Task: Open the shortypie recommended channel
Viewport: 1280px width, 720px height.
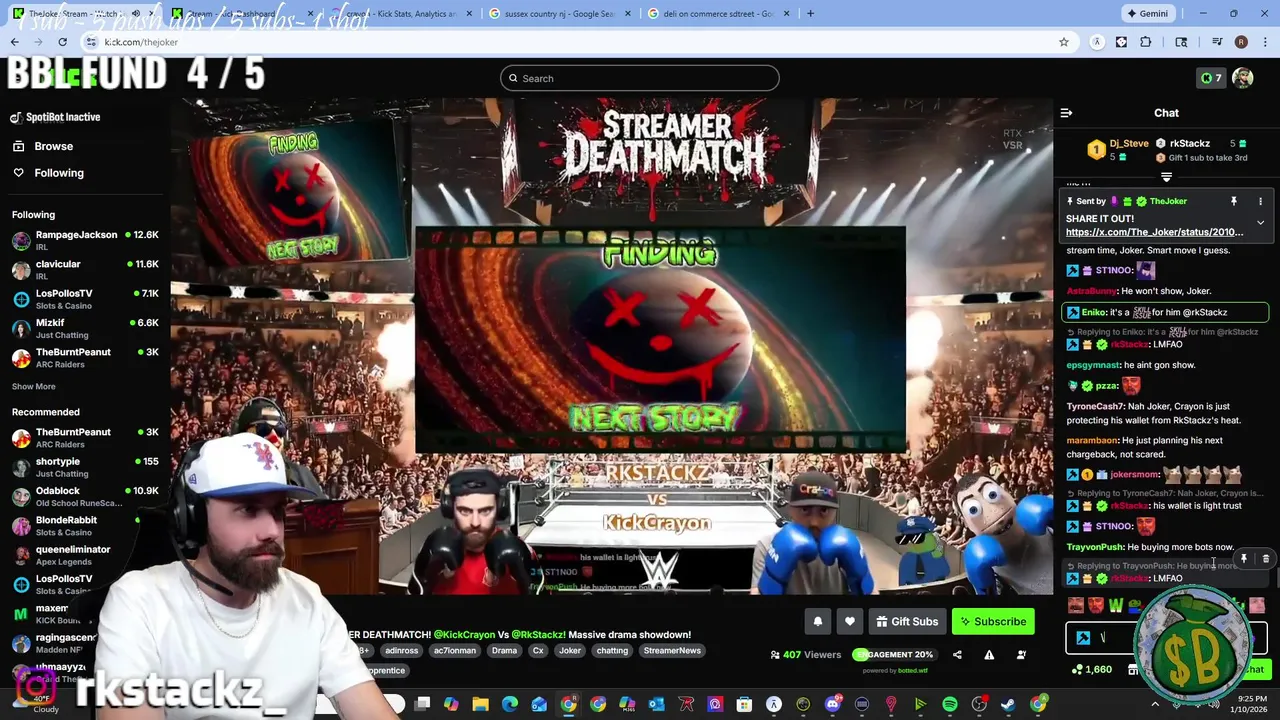Action: click(85, 467)
